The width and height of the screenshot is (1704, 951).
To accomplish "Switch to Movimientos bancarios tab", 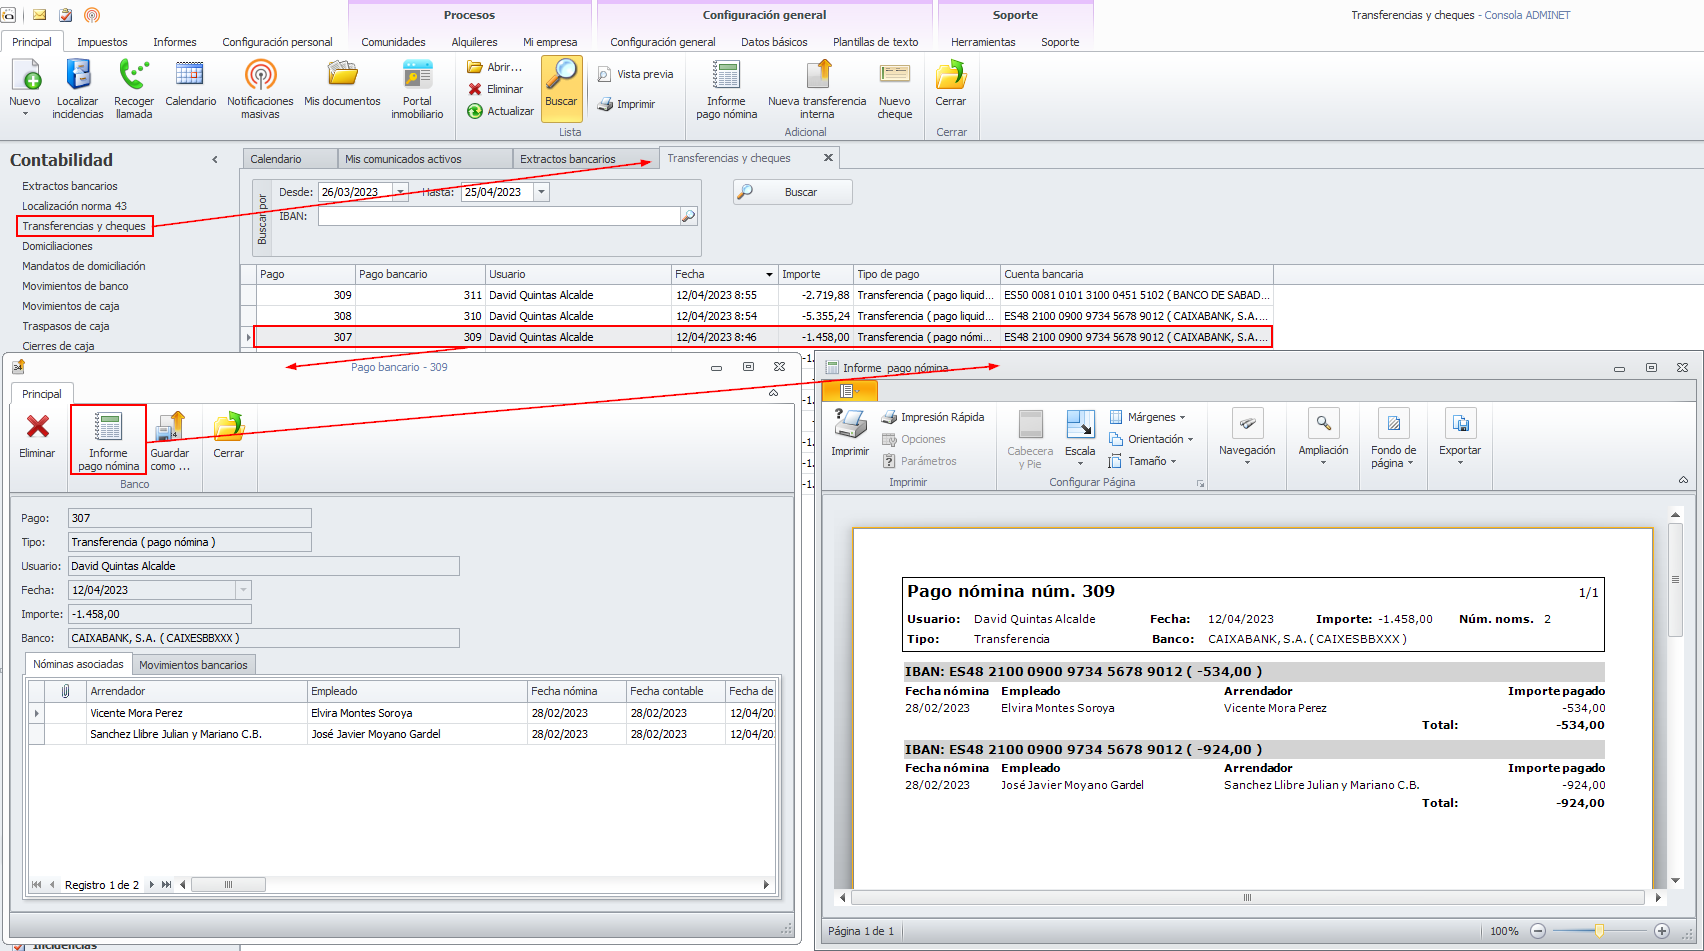I will click(193, 665).
